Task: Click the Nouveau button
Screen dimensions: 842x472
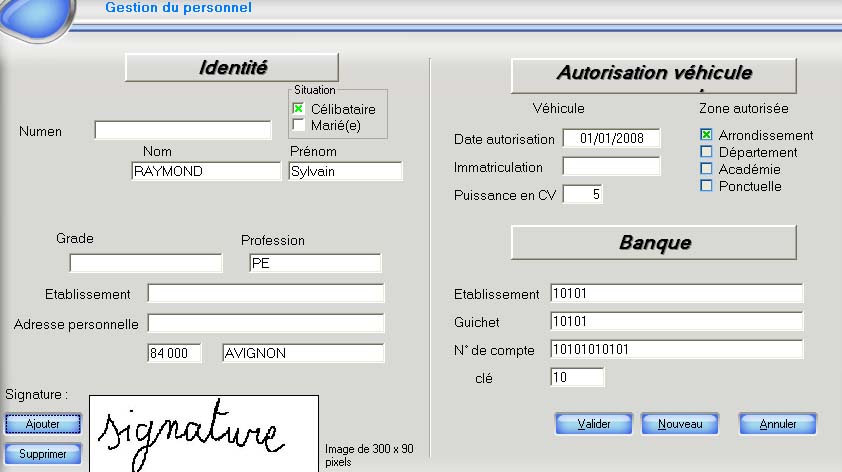Action: [680, 424]
